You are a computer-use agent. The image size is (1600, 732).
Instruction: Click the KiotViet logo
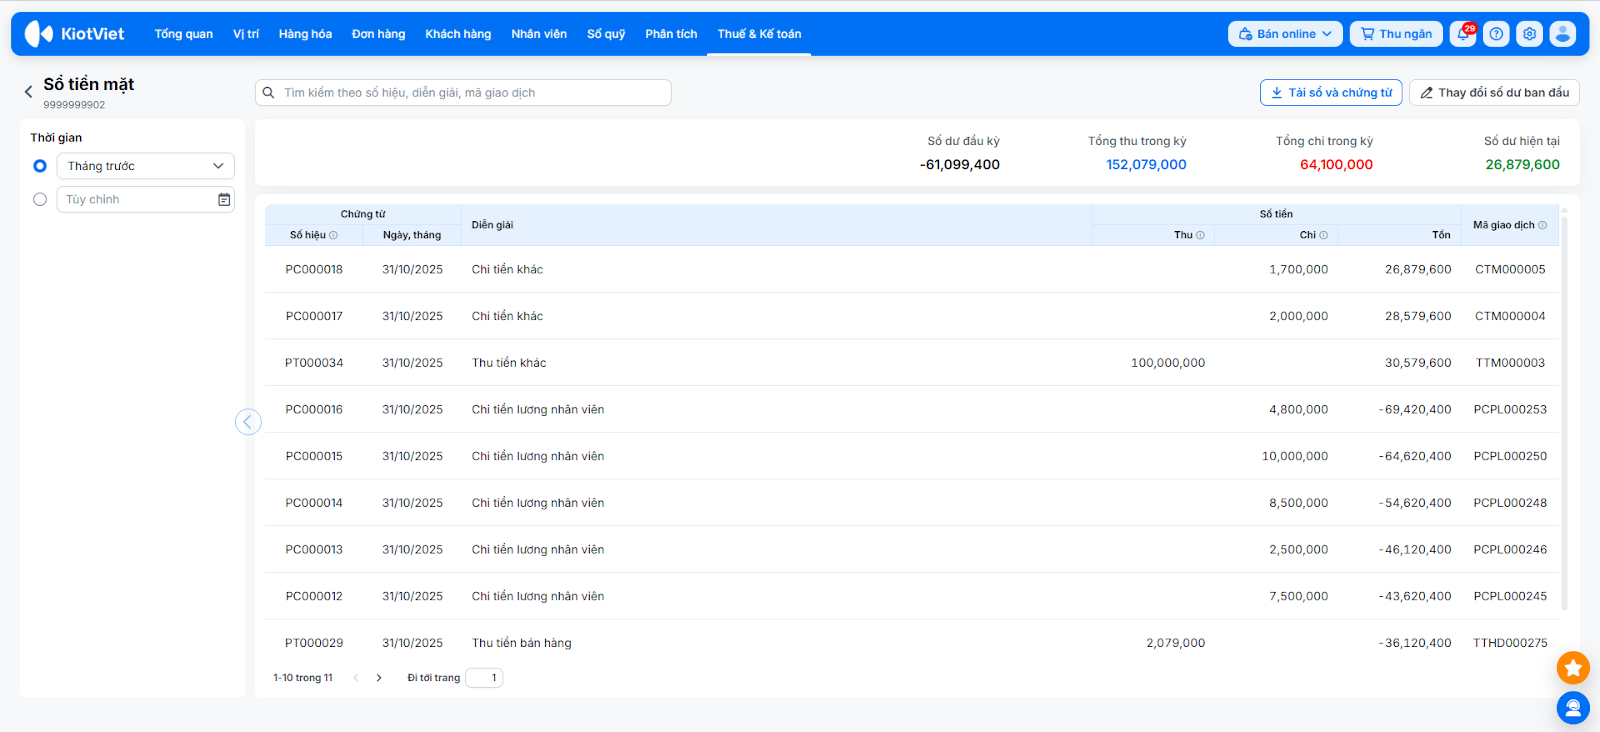tap(74, 34)
